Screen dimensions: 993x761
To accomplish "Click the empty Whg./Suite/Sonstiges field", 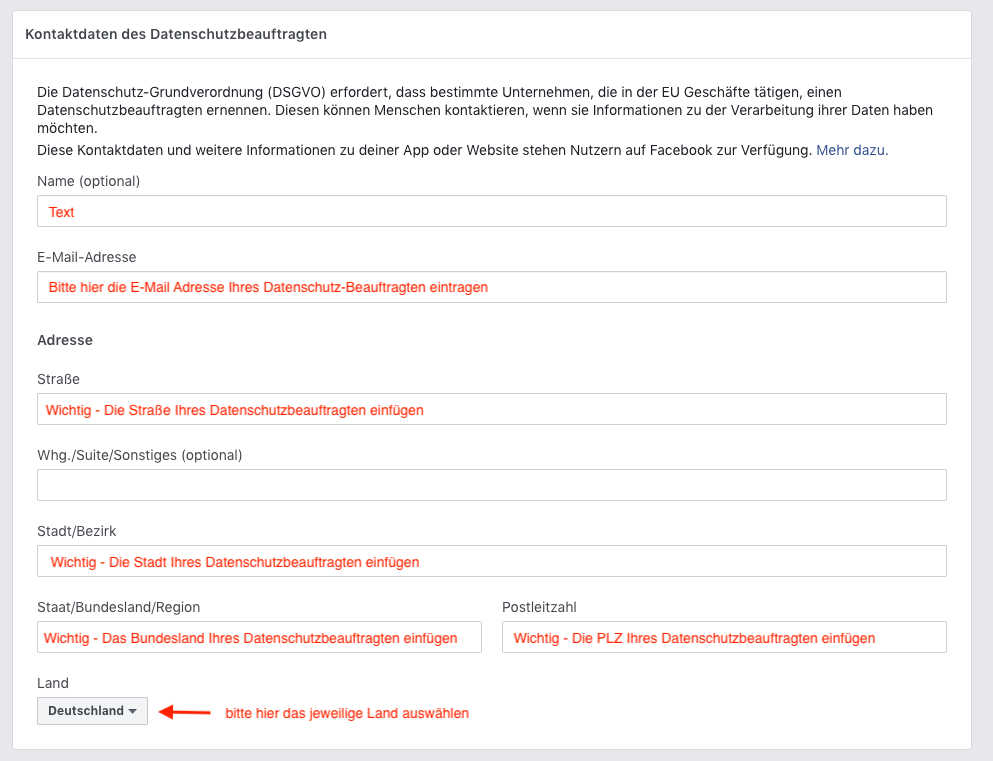I will (x=491, y=485).
